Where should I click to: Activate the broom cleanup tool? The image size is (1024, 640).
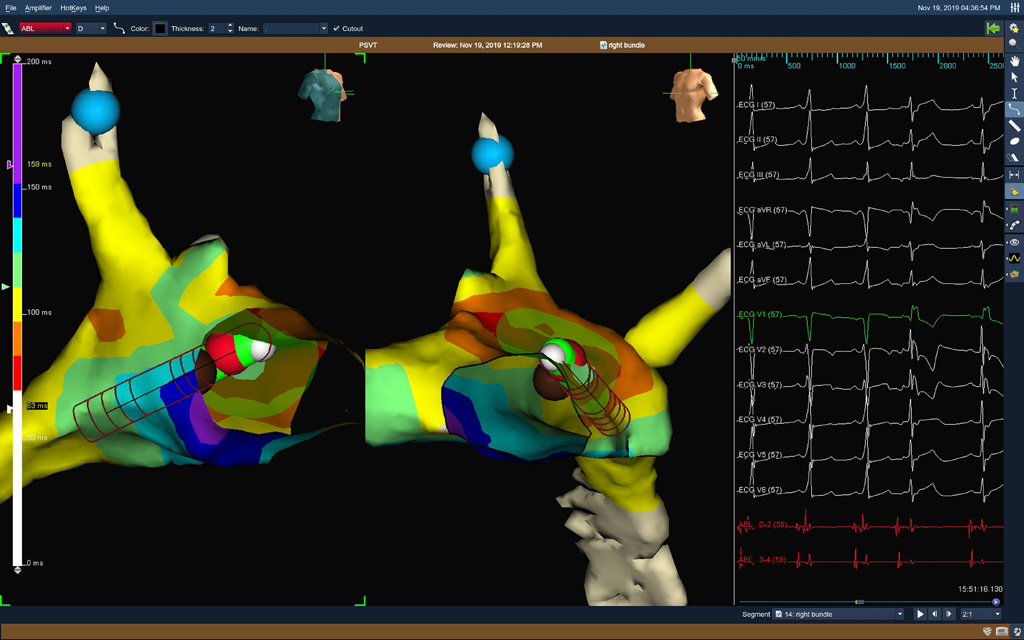pos(1014,157)
